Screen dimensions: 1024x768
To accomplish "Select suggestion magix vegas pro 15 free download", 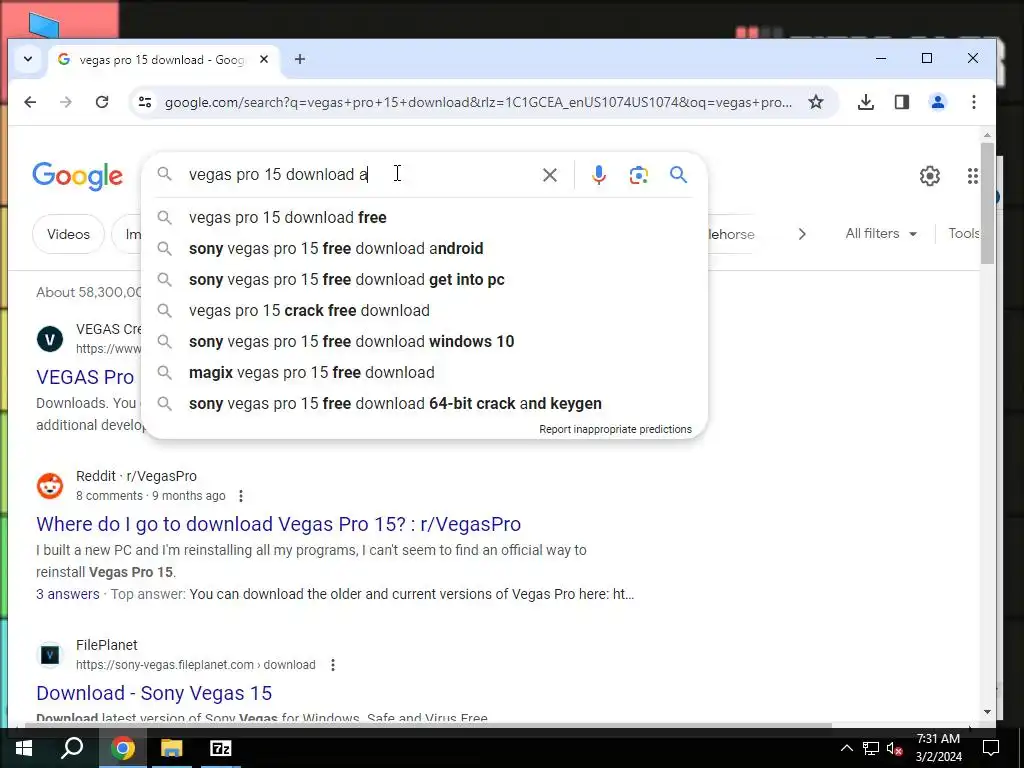I will coord(424,373).
